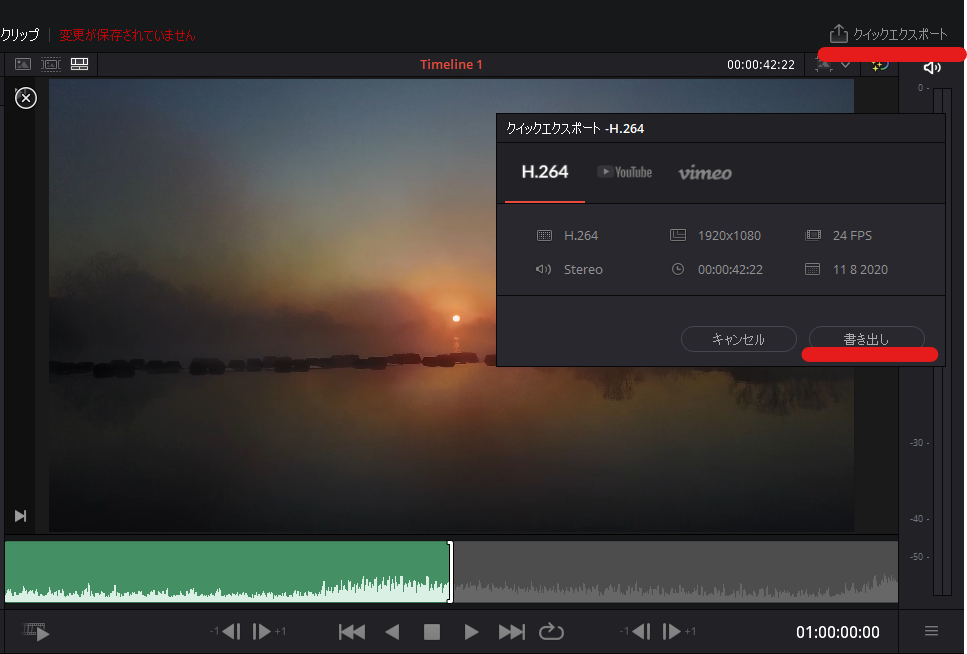Jump to the start of timeline
Image resolution: width=967 pixels, height=654 pixels.
tap(352, 632)
